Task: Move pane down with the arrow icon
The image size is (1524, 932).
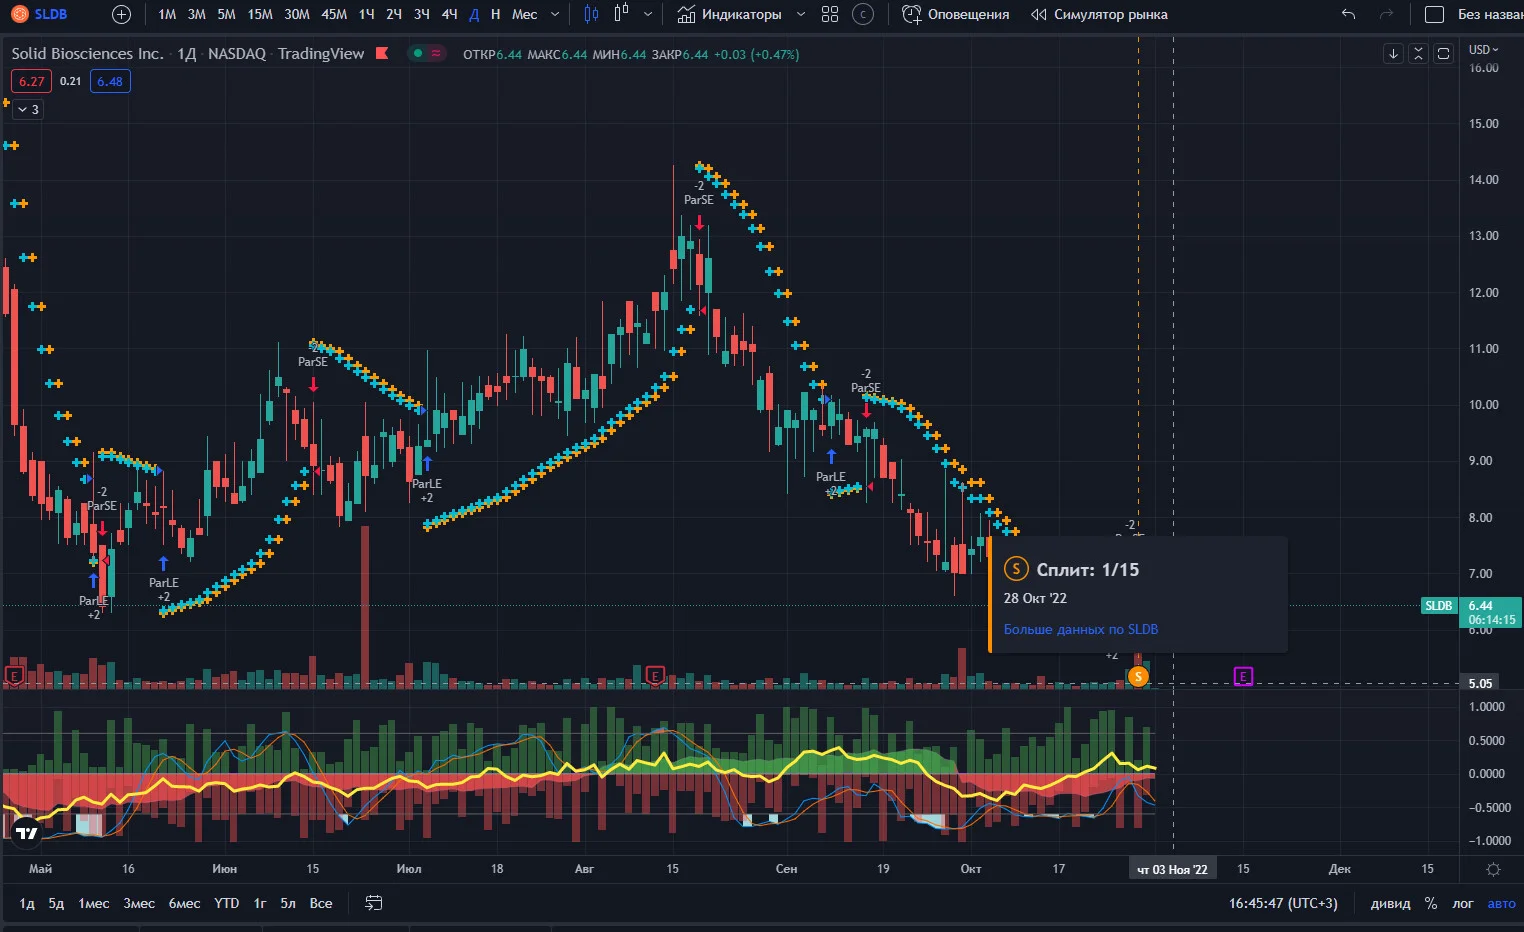Action: click(x=1393, y=54)
